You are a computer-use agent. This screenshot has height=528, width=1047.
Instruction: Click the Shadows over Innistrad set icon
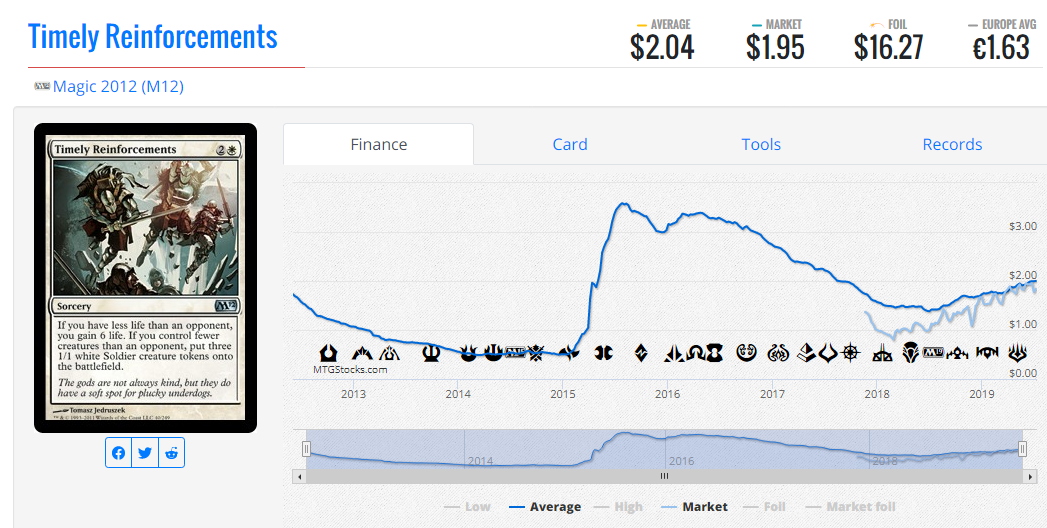[696, 352]
